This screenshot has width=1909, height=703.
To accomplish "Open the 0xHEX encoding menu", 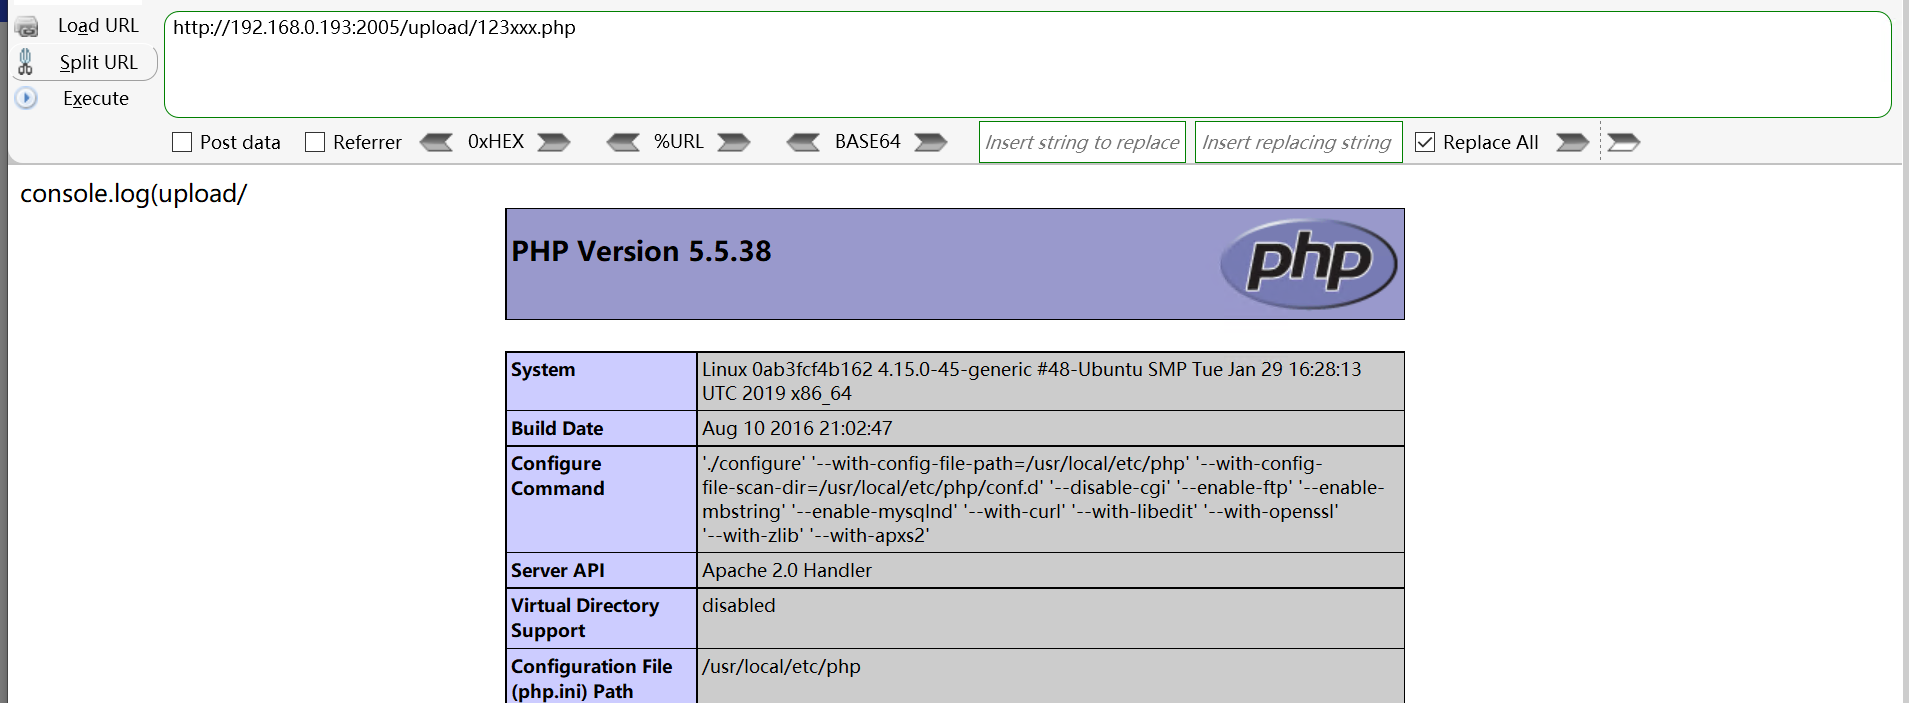I will tap(496, 142).
